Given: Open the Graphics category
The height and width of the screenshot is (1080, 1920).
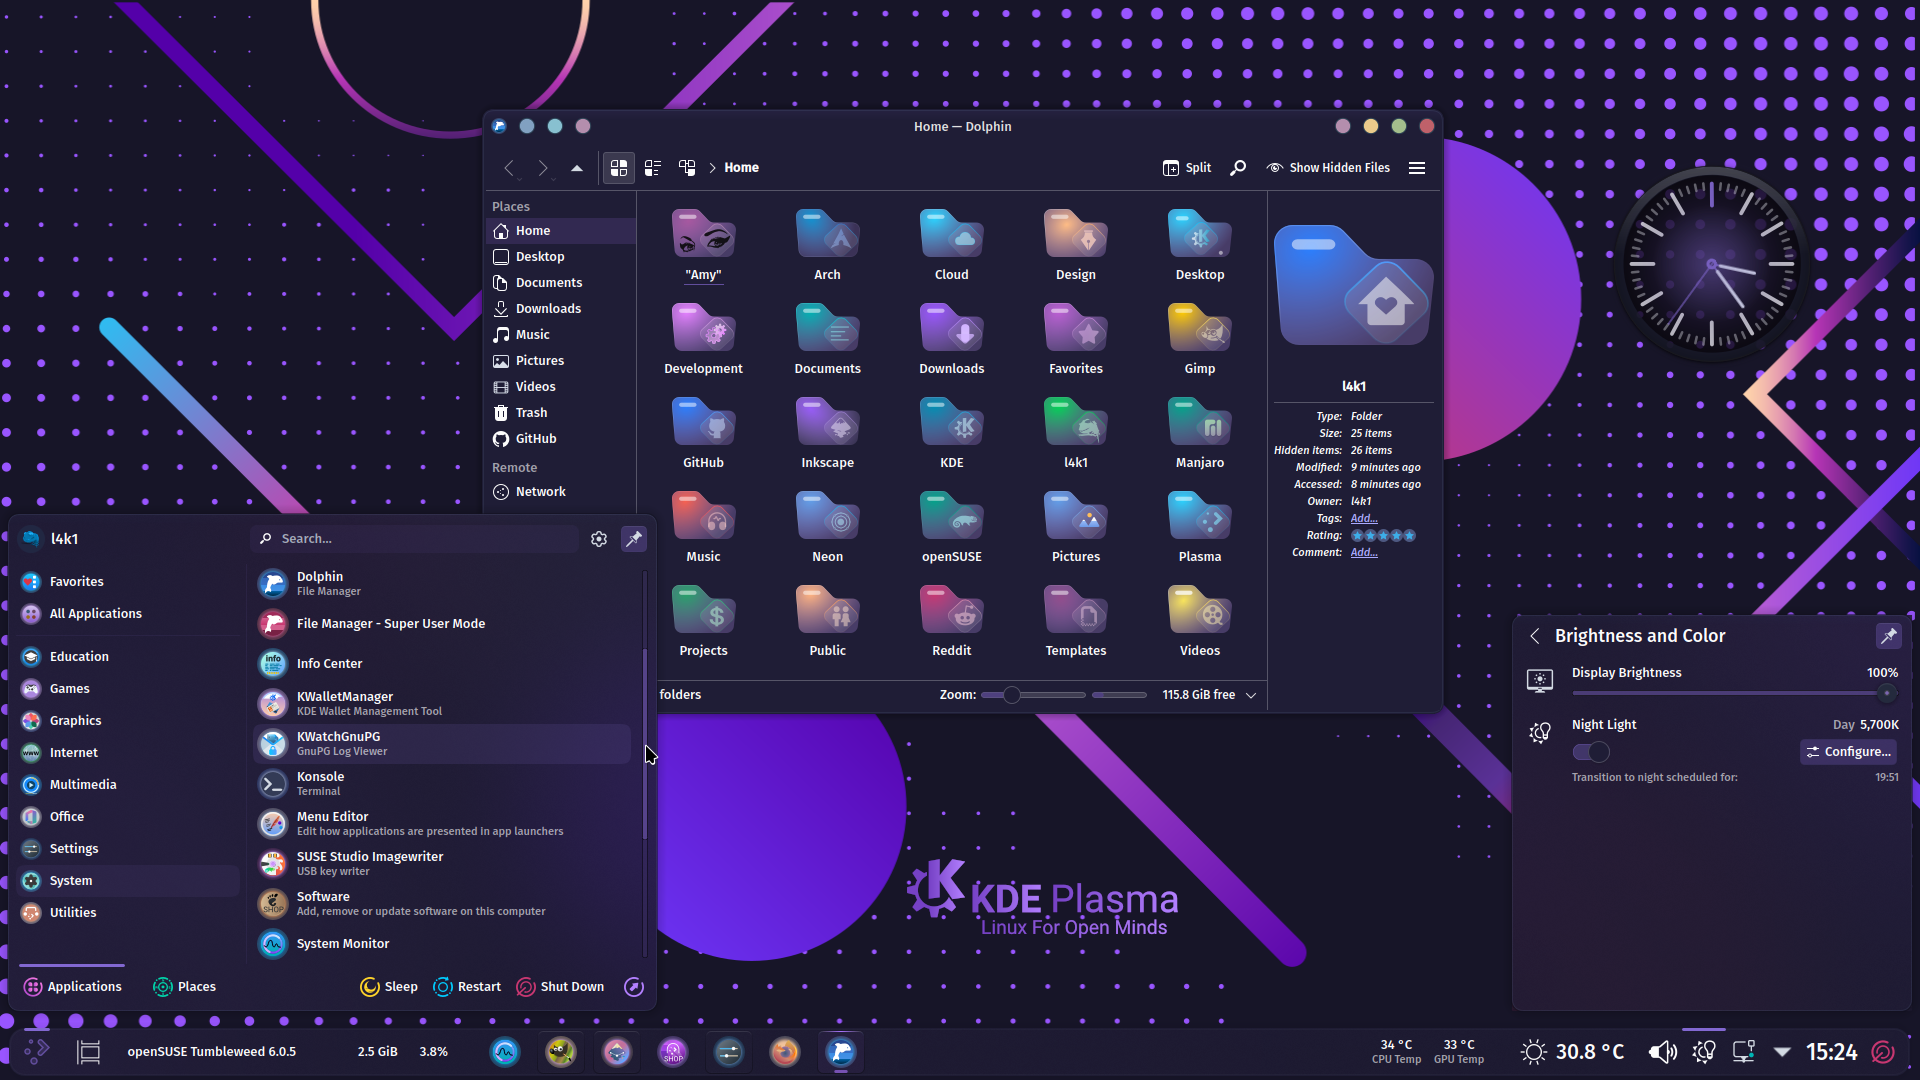Looking at the screenshot, I should click(129, 721).
